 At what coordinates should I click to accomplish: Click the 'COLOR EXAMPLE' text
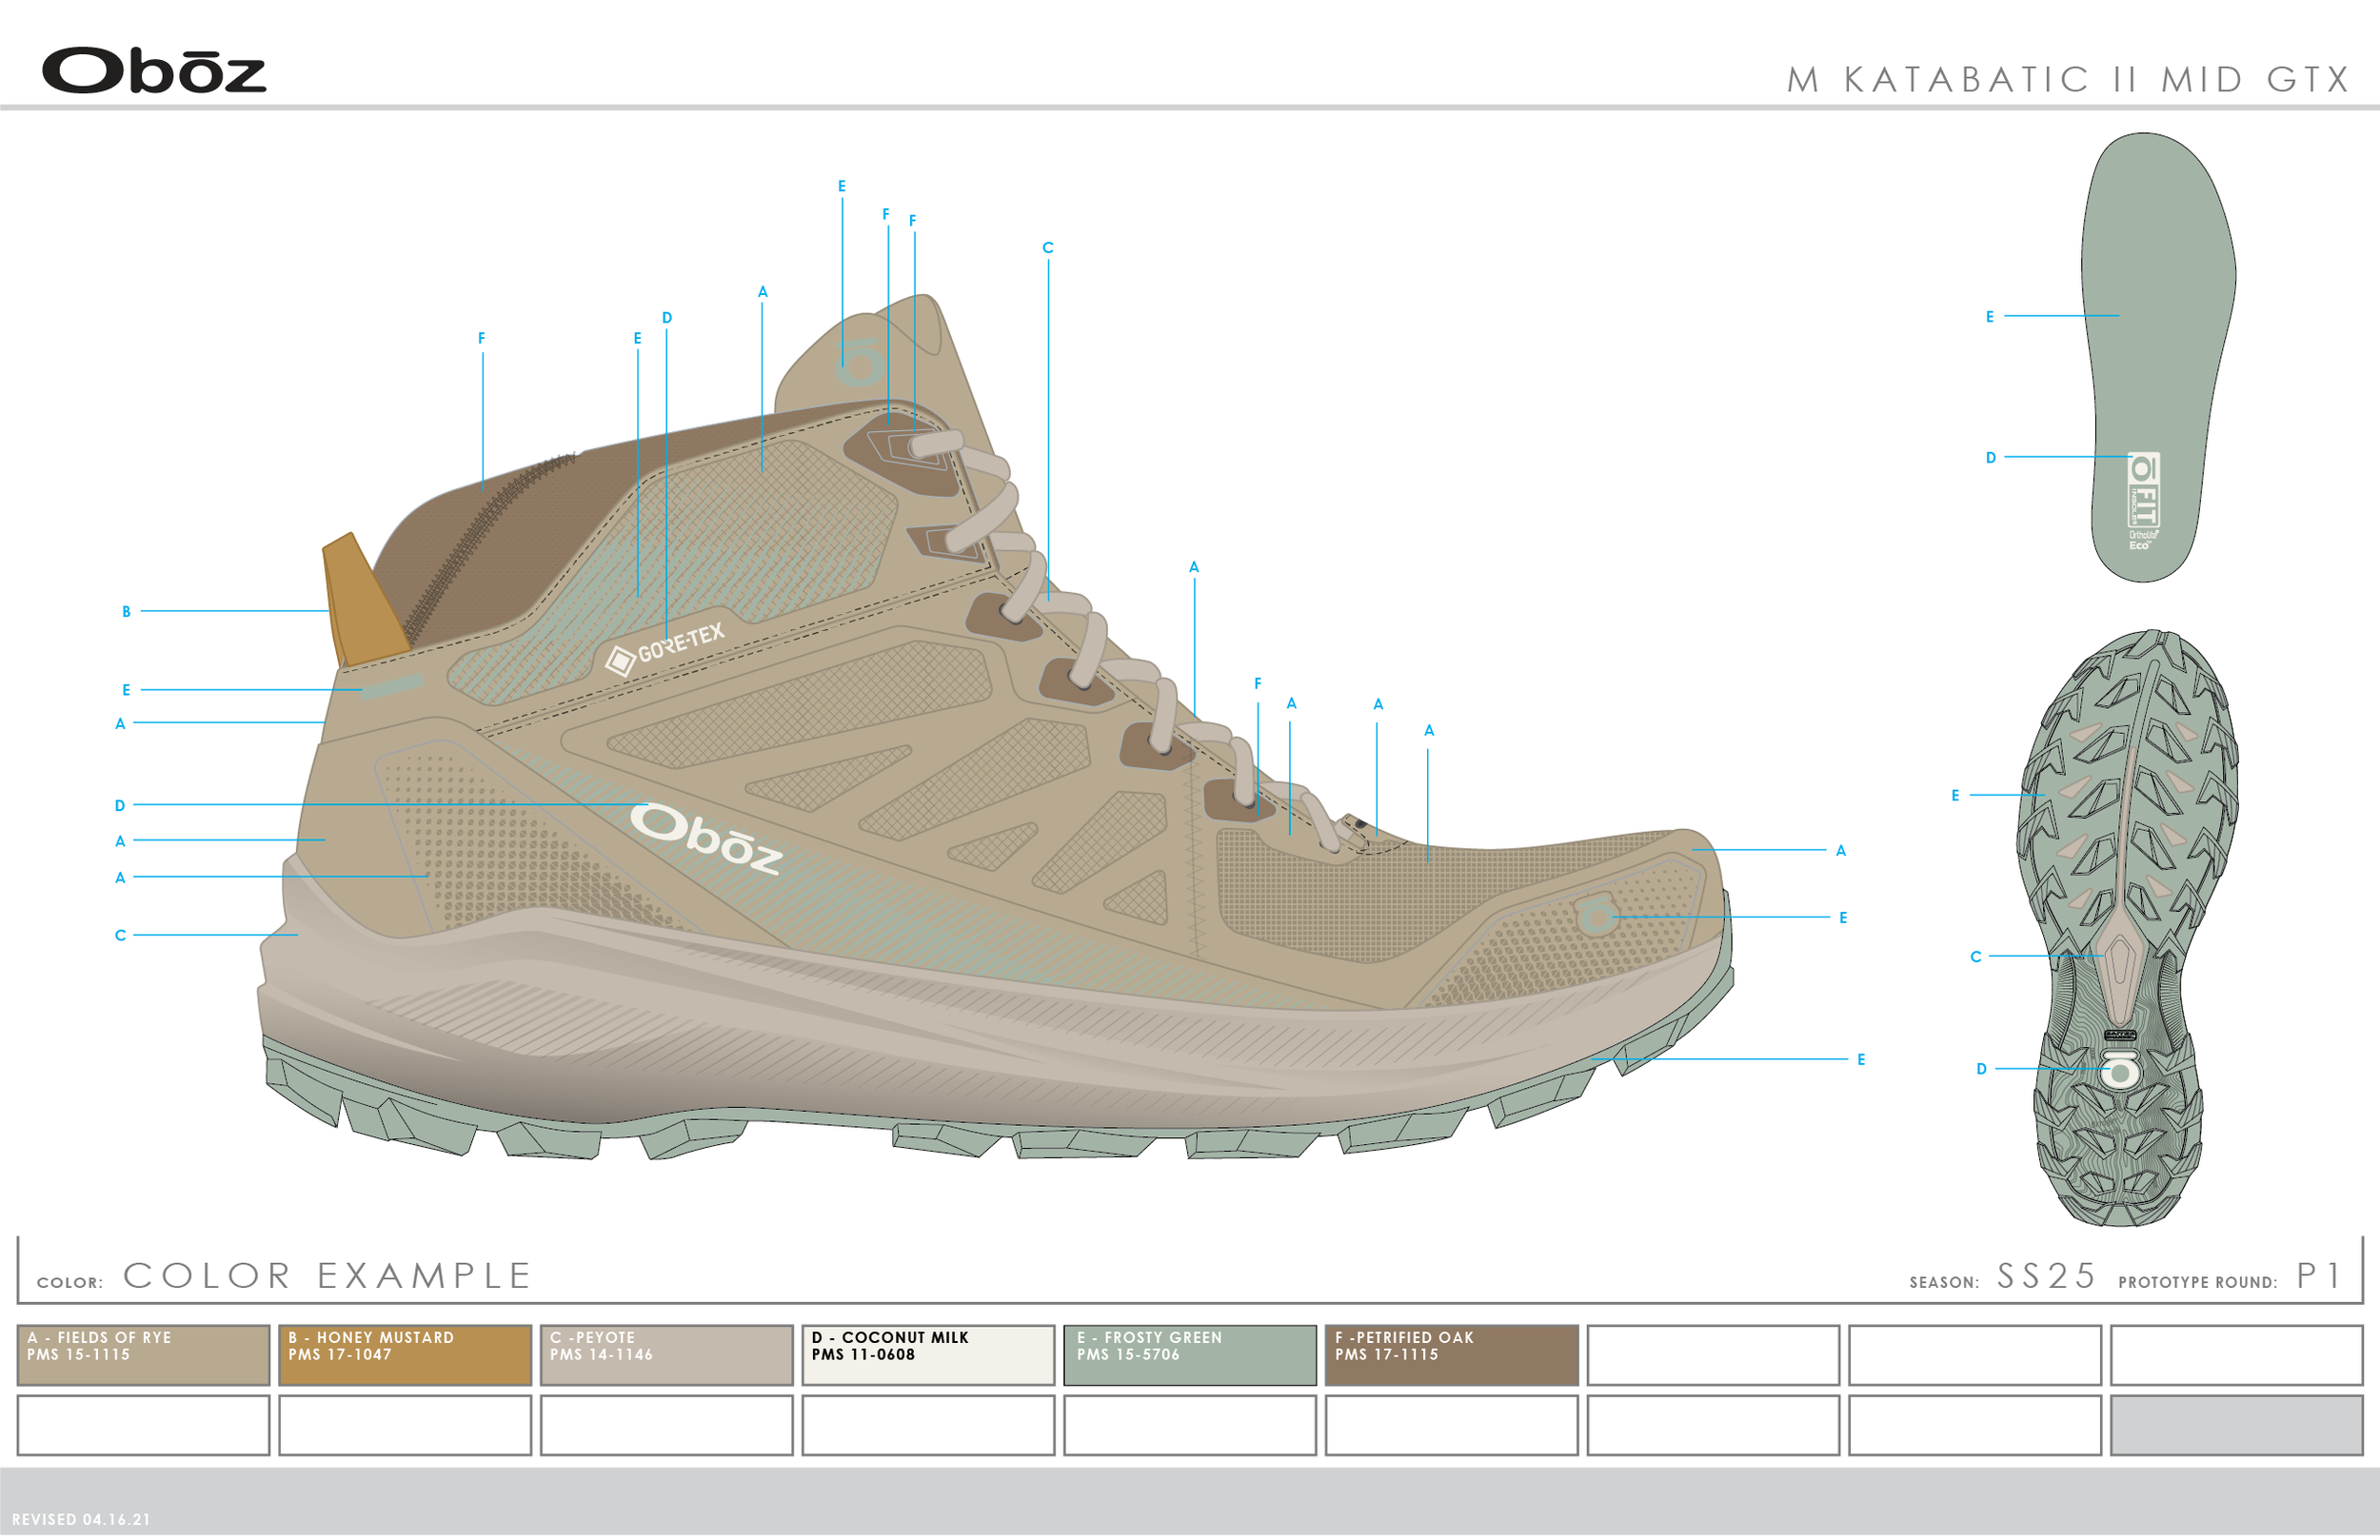point(328,1277)
